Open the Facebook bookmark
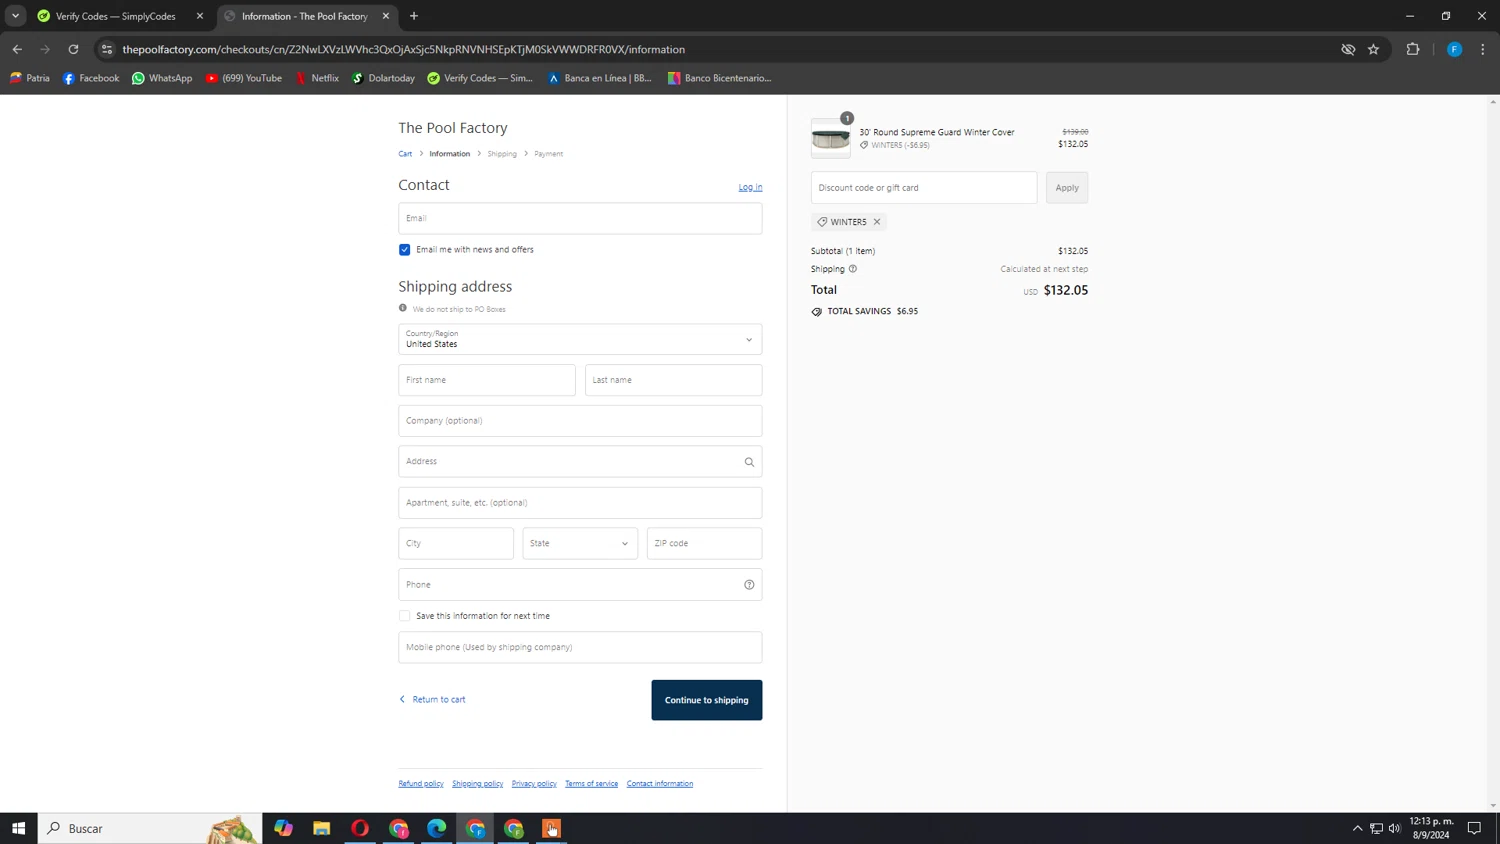The height and width of the screenshot is (844, 1500). click(91, 78)
